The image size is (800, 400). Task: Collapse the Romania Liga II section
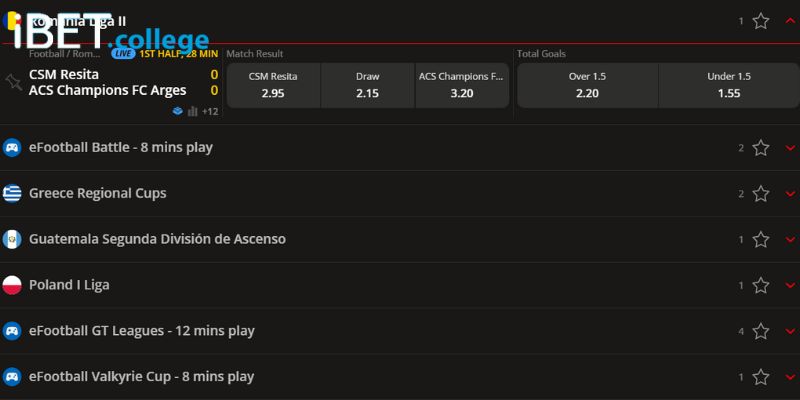click(790, 21)
